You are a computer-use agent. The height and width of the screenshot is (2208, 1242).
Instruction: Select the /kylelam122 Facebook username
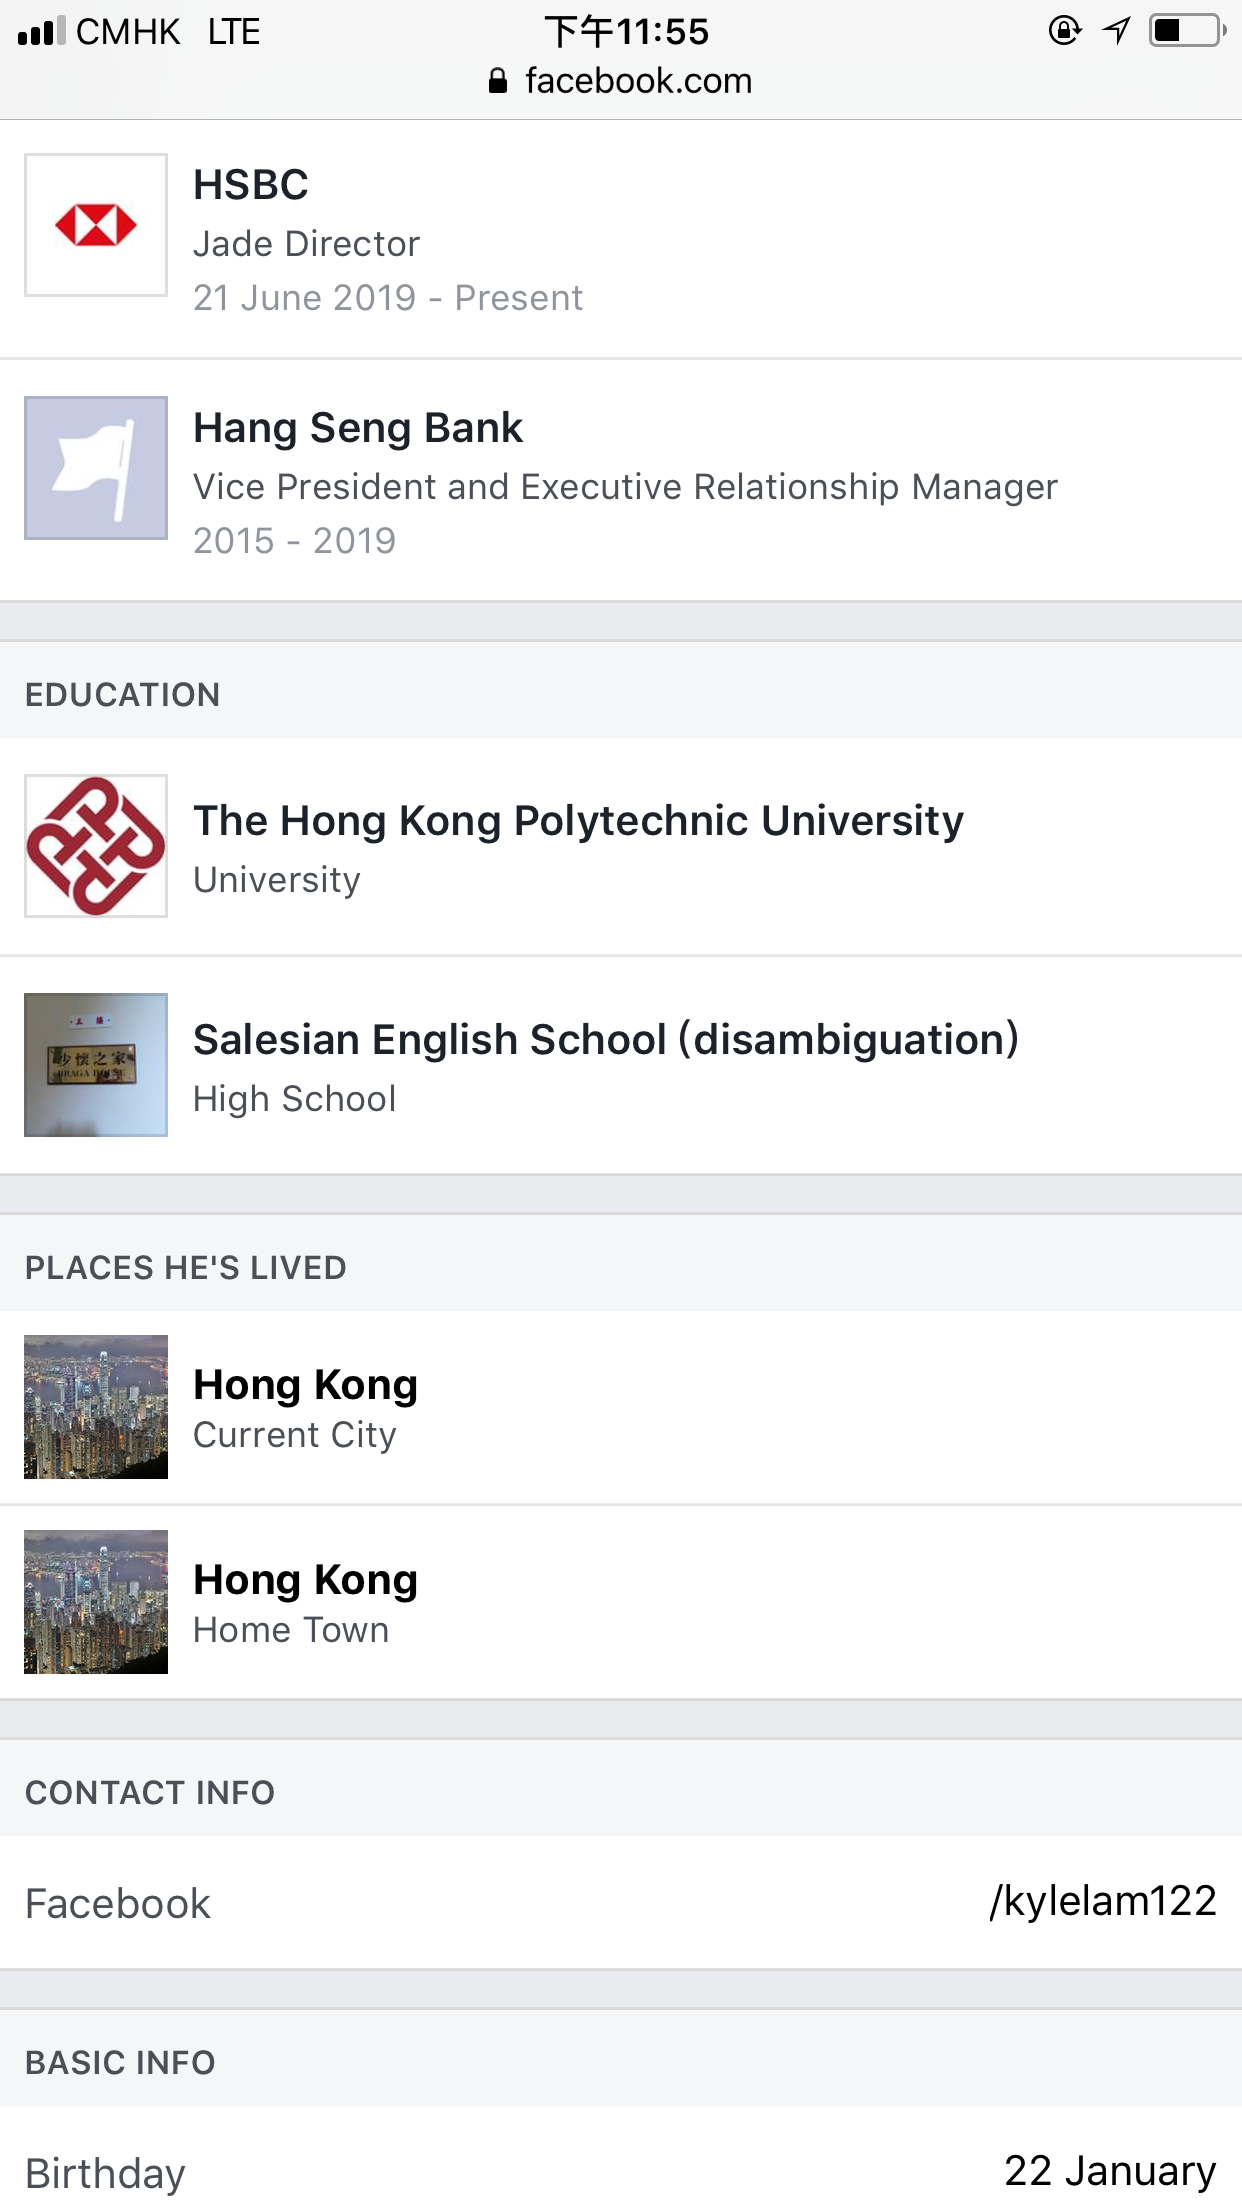pyautogui.click(x=1103, y=1901)
